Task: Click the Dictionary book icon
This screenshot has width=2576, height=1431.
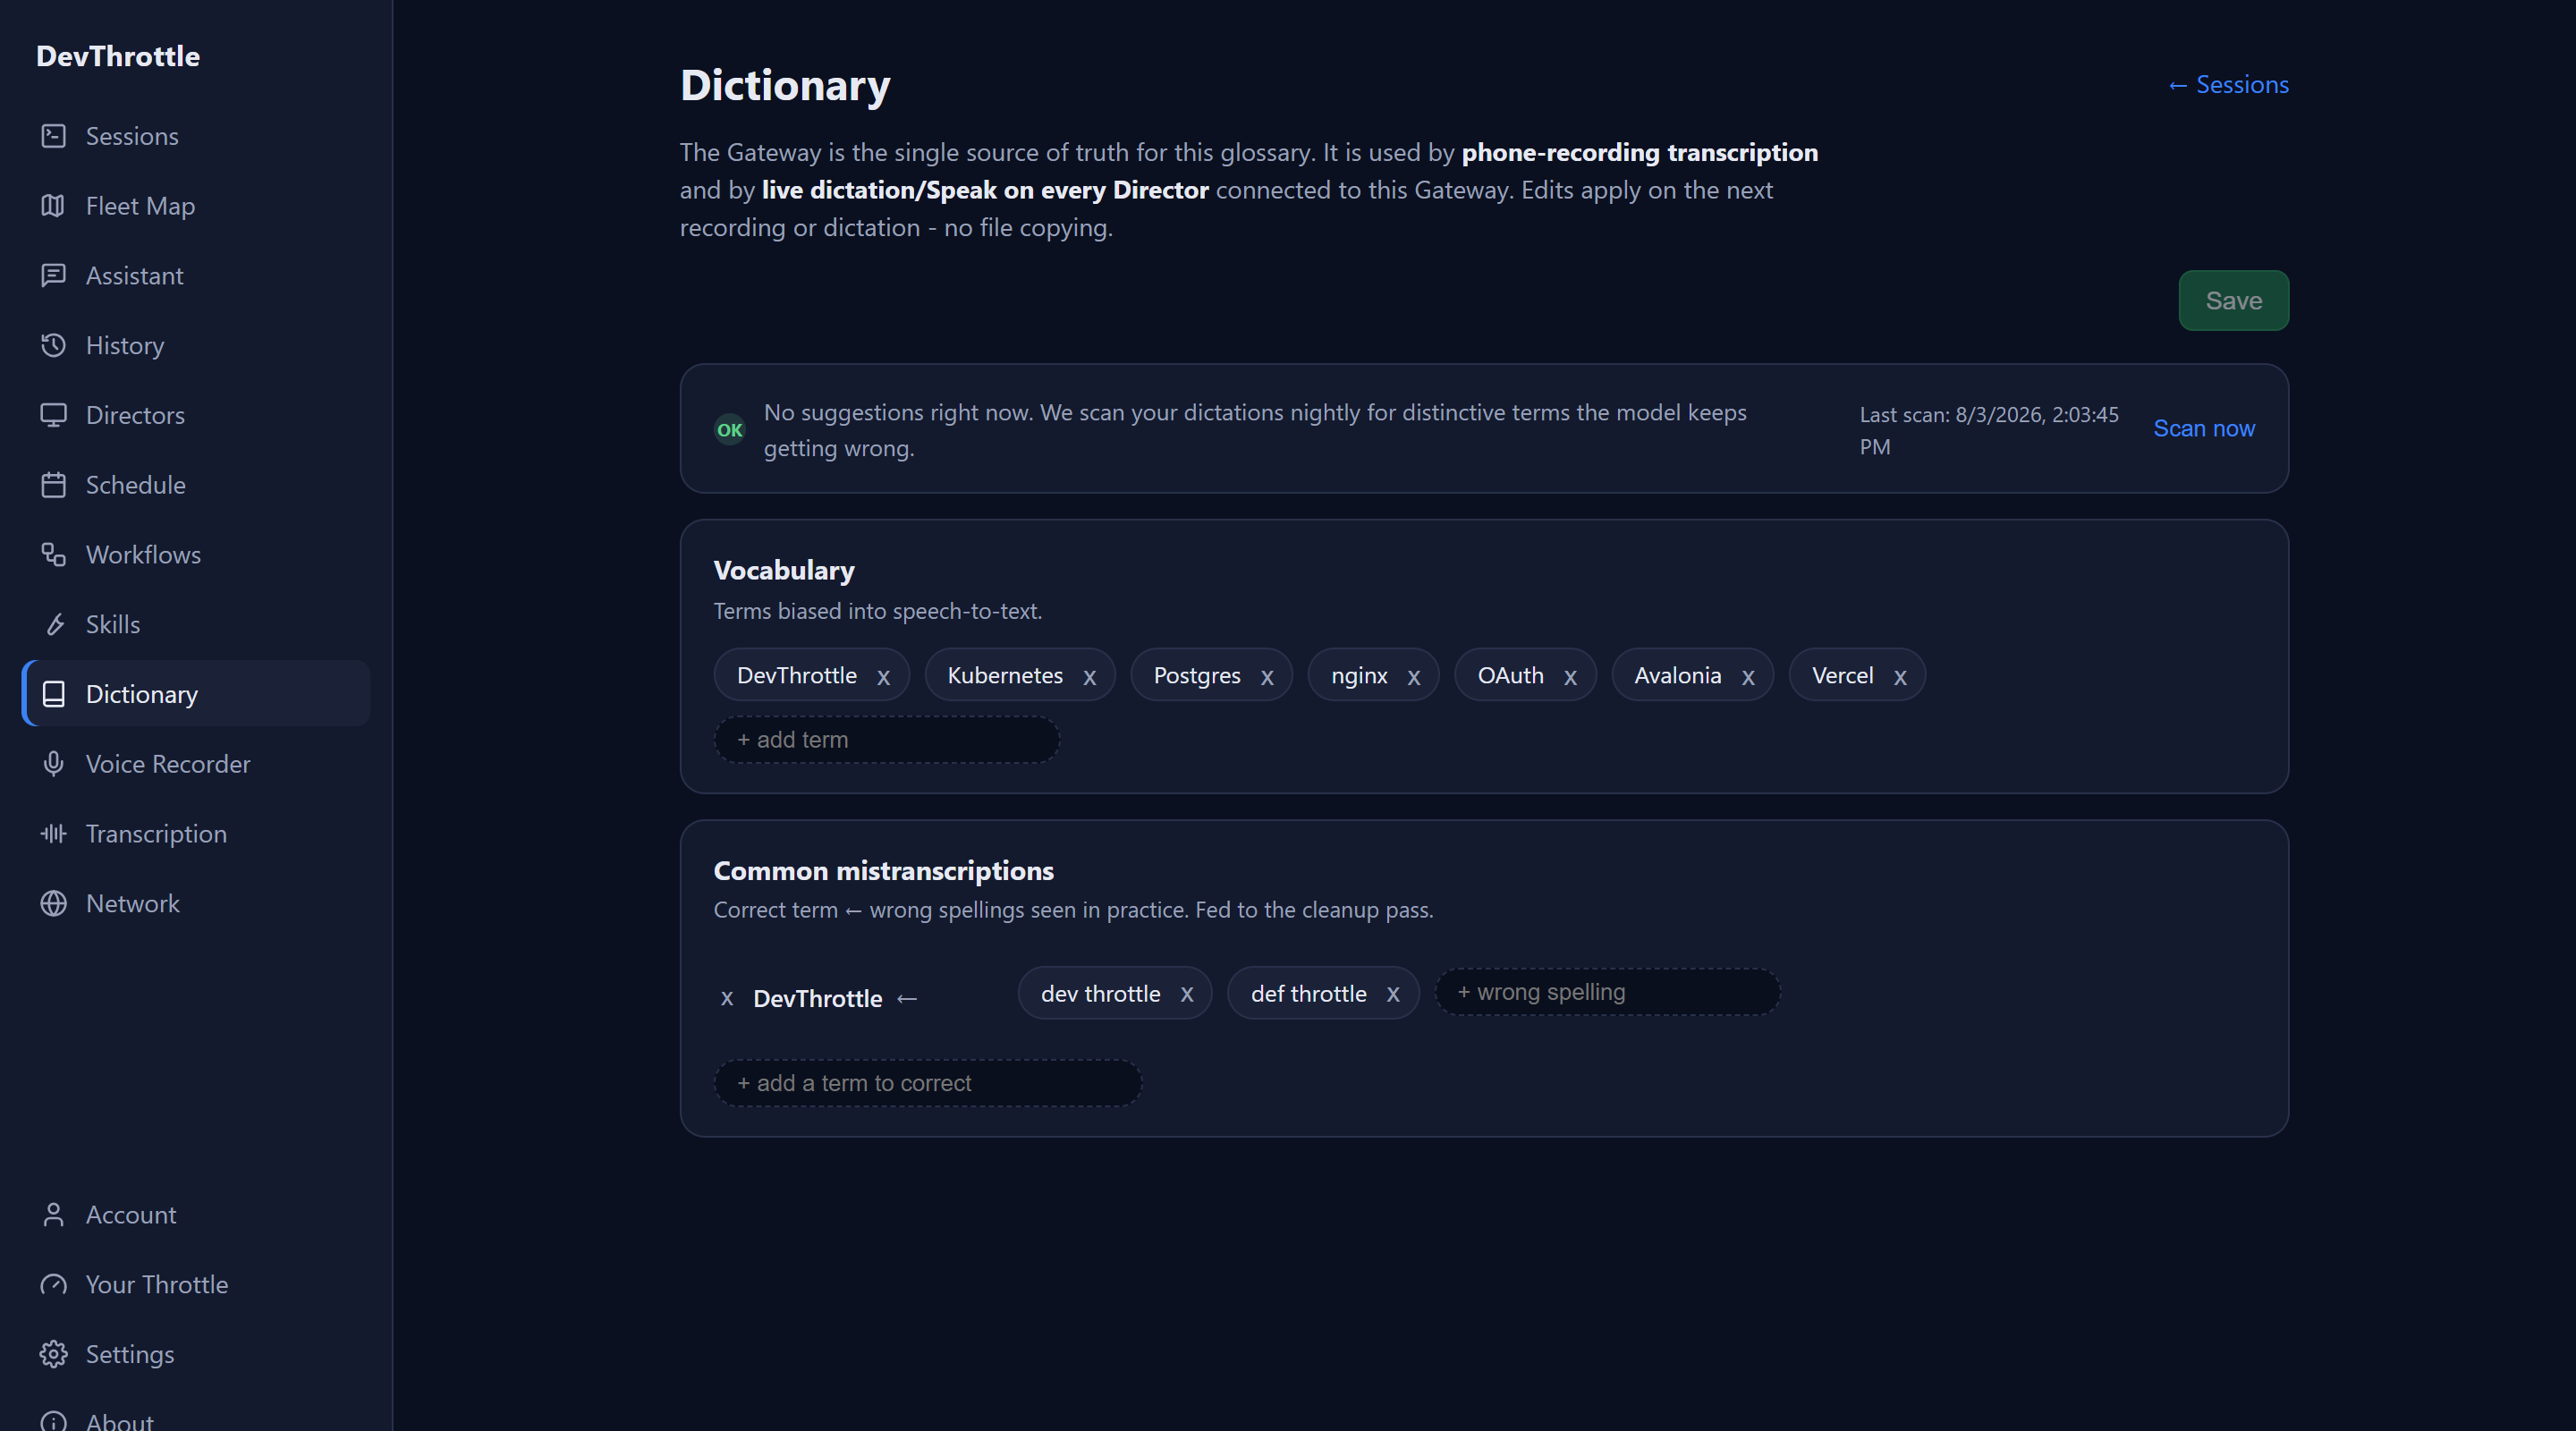Action: [53, 694]
